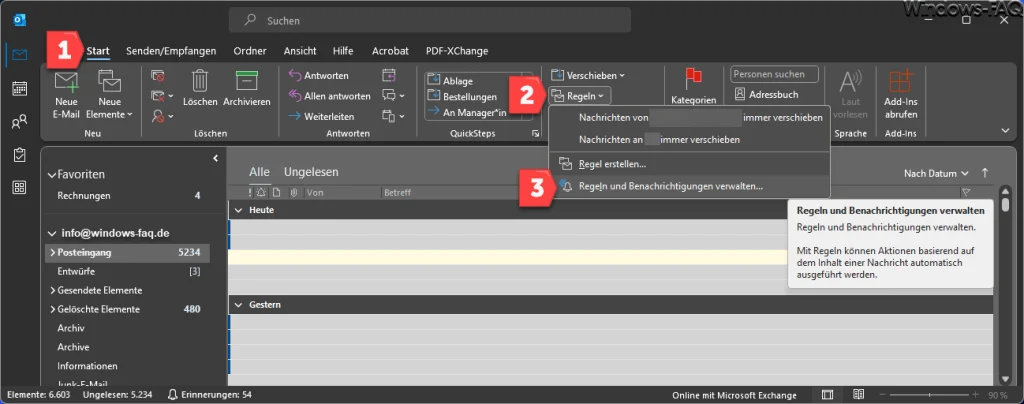
Task: Switch to Ordner ribbon tab
Action: tap(250, 51)
